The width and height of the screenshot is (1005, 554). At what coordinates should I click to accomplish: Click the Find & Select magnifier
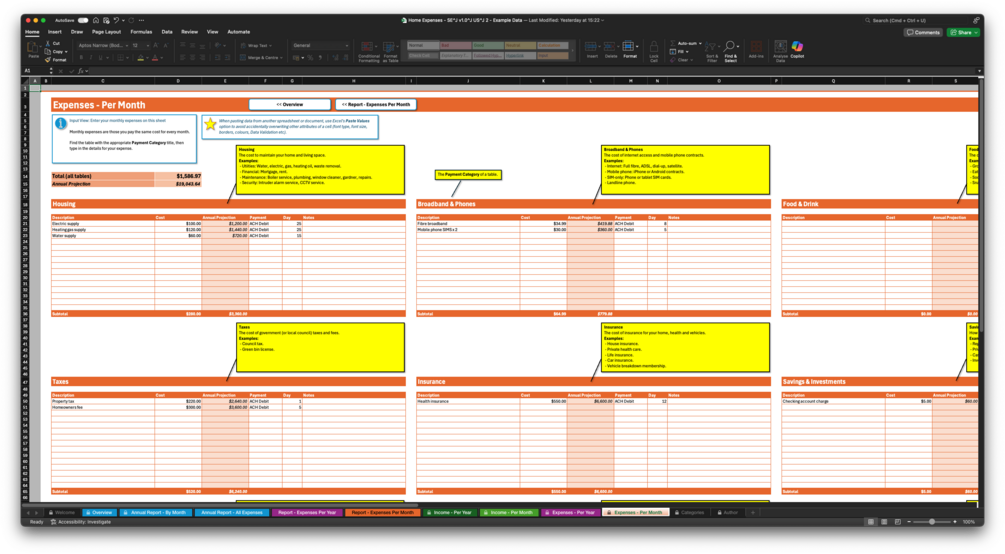[x=729, y=46]
